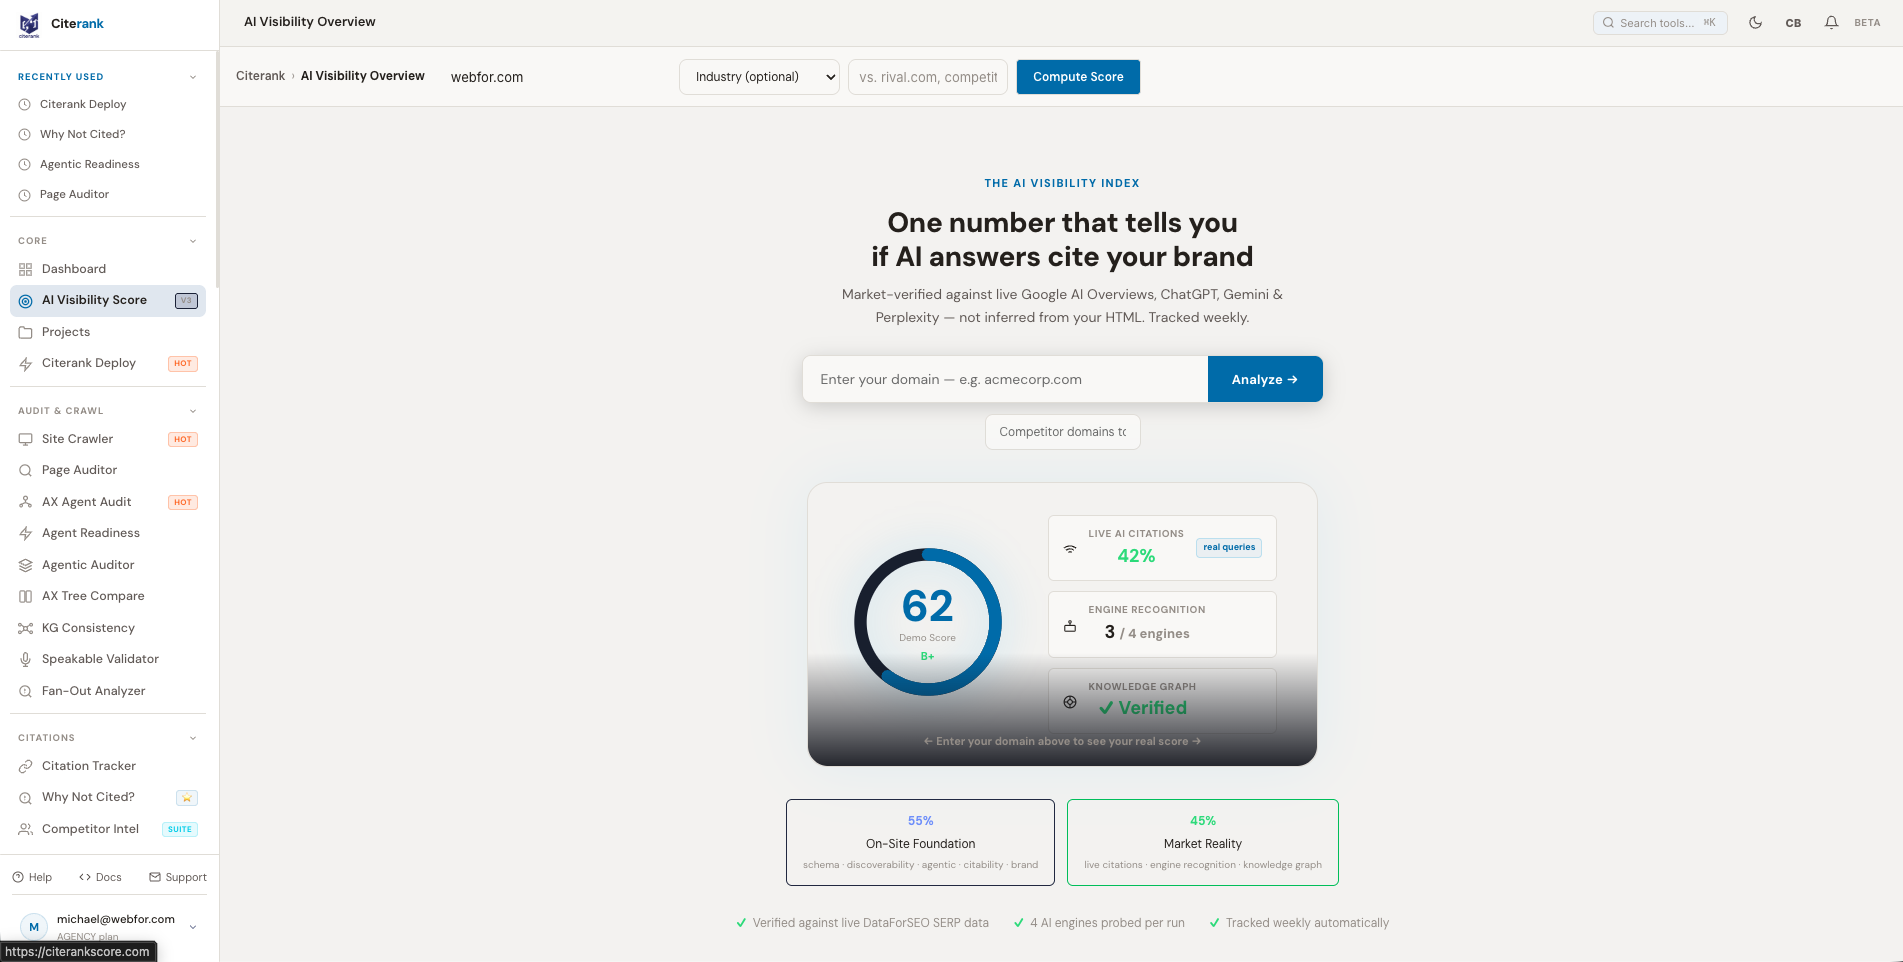This screenshot has width=1903, height=962.
Task: Click the Agent Readiness bolt icon
Action: click(x=26, y=533)
